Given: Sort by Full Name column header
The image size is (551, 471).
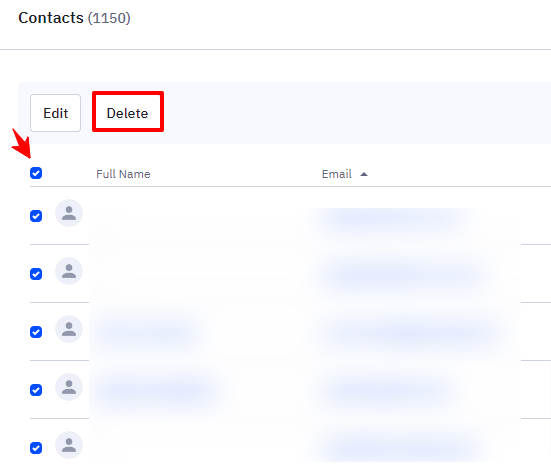Looking at the screenshot, I should [x=123, y=174].
